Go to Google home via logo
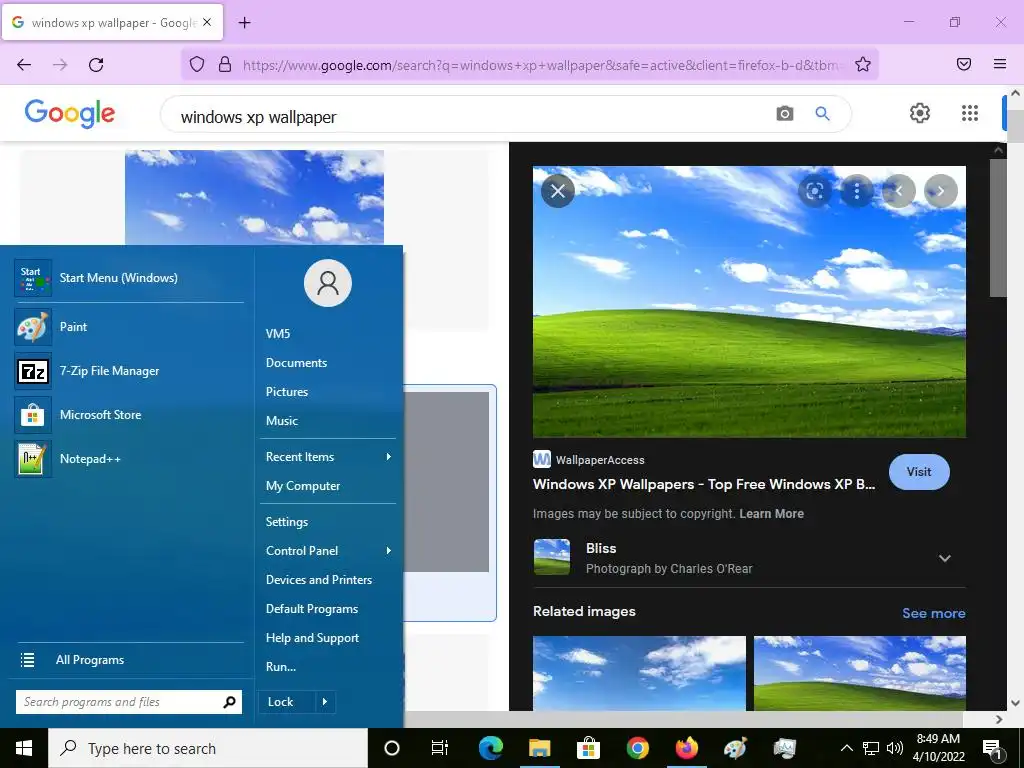Image resolution: width=1024 pixels, height=768 pixels. tap(70, 114)
